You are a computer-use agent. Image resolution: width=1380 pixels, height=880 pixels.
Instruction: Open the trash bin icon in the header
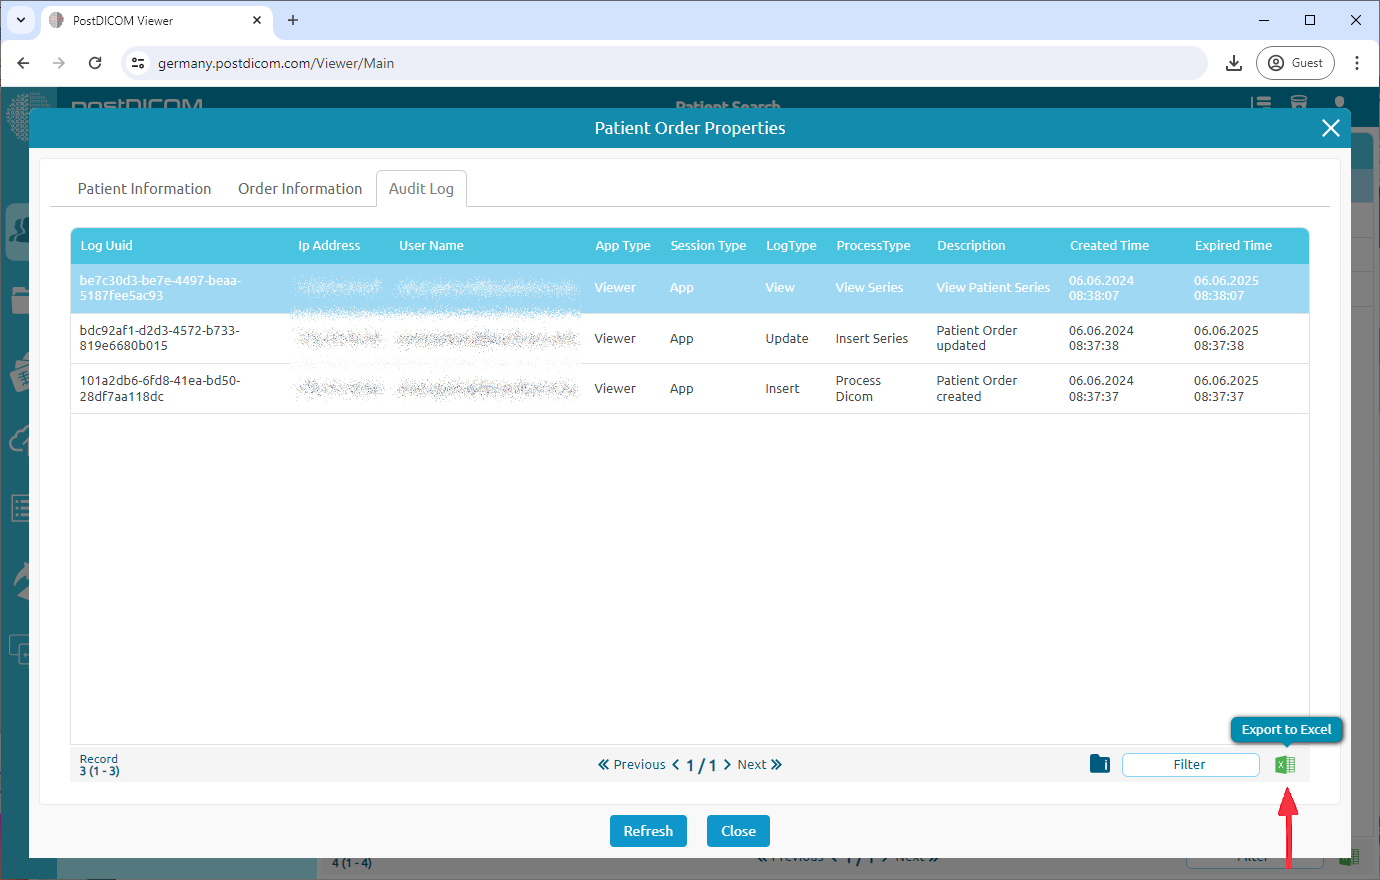(x=1298, y=103)
